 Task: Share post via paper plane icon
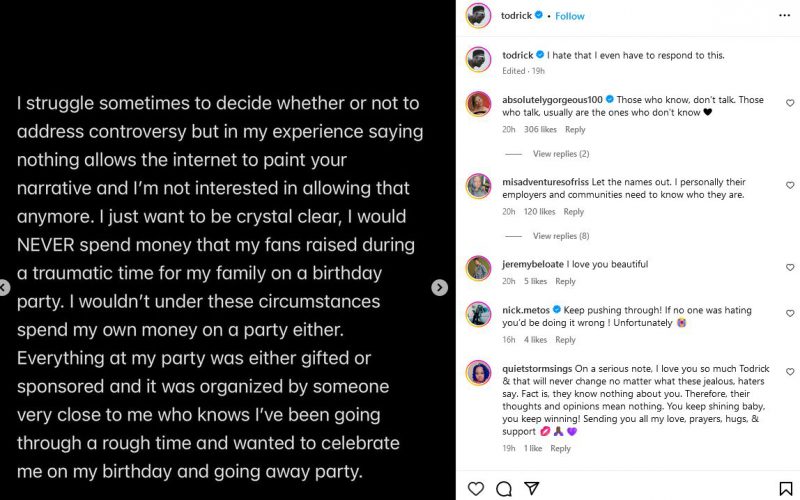click(x=532, y=488)
